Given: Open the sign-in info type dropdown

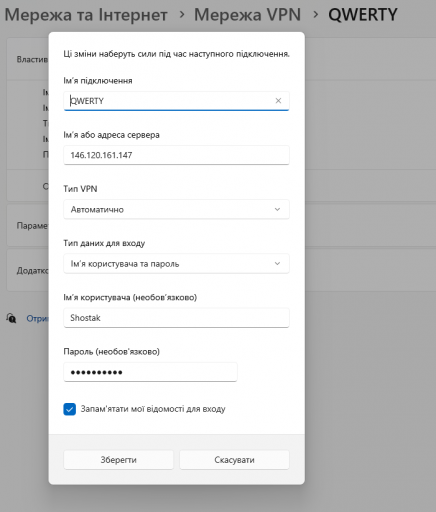Looking at the screenshot, I should click(x=176, y=264).
